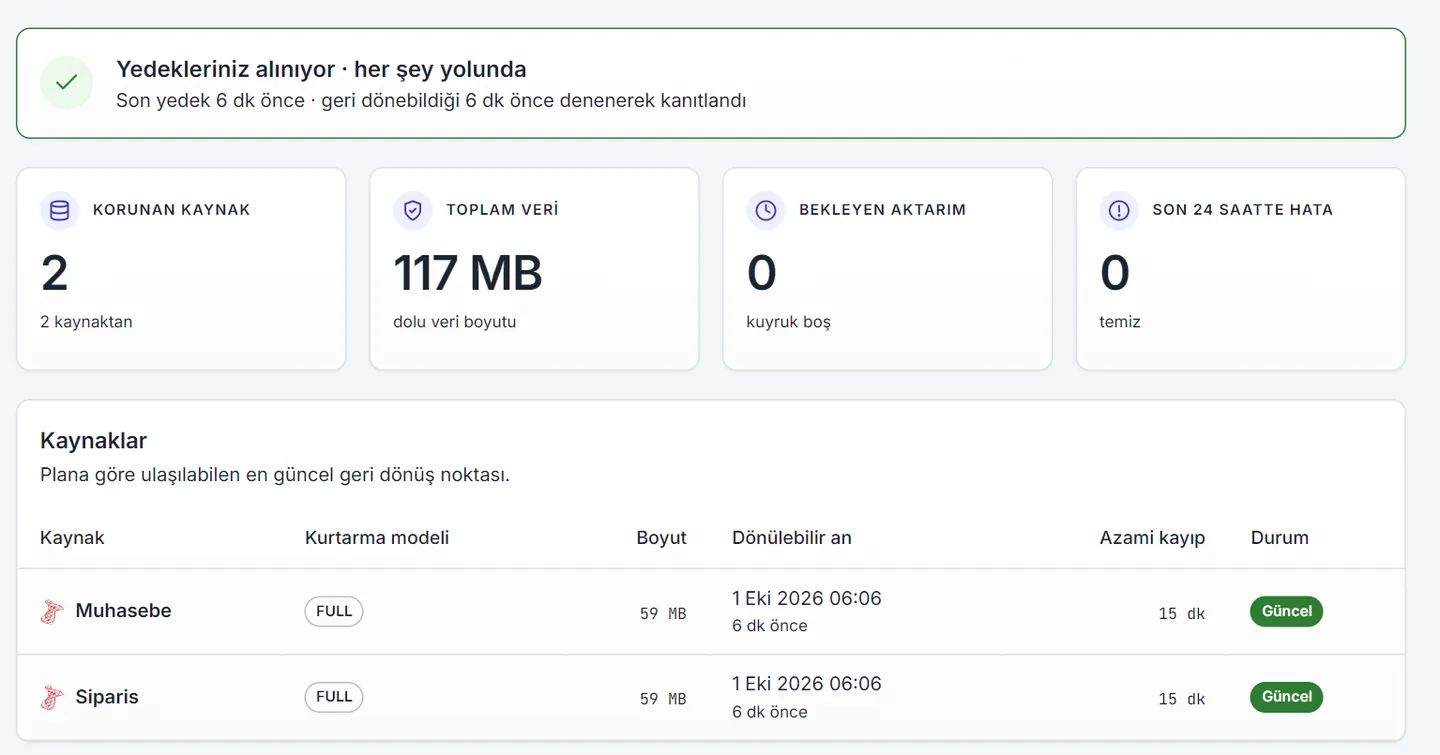Select the FULL badge in the Muhasebe row

pos(334,611)
